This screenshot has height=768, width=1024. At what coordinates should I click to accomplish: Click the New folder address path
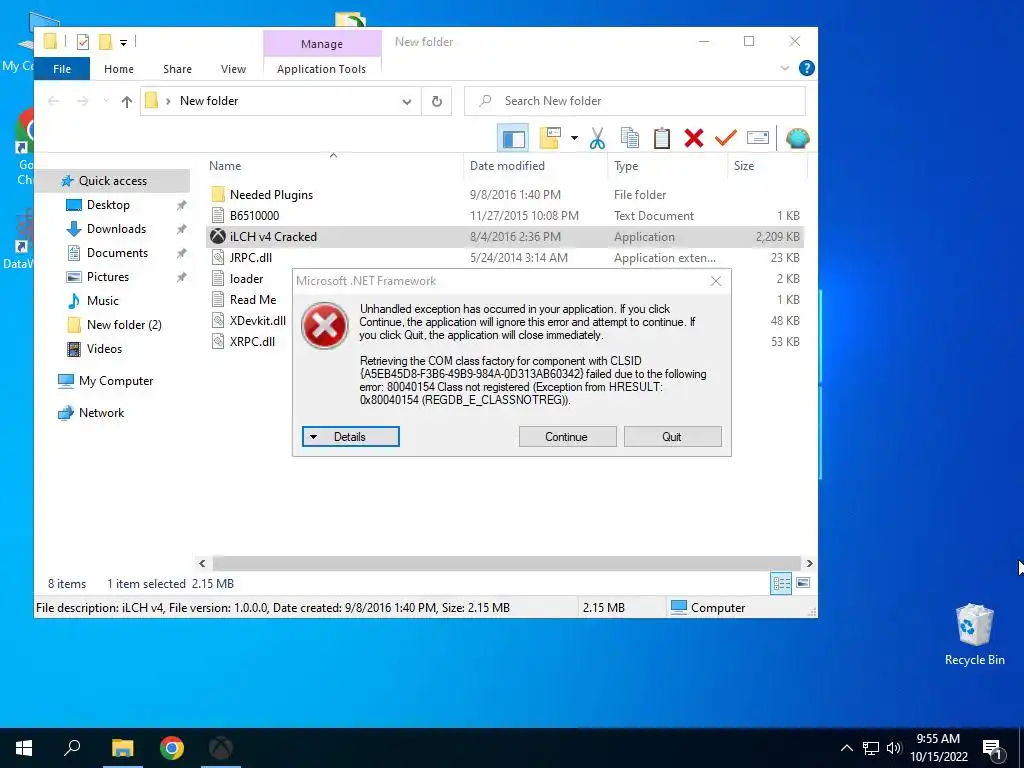pos(209,101)
